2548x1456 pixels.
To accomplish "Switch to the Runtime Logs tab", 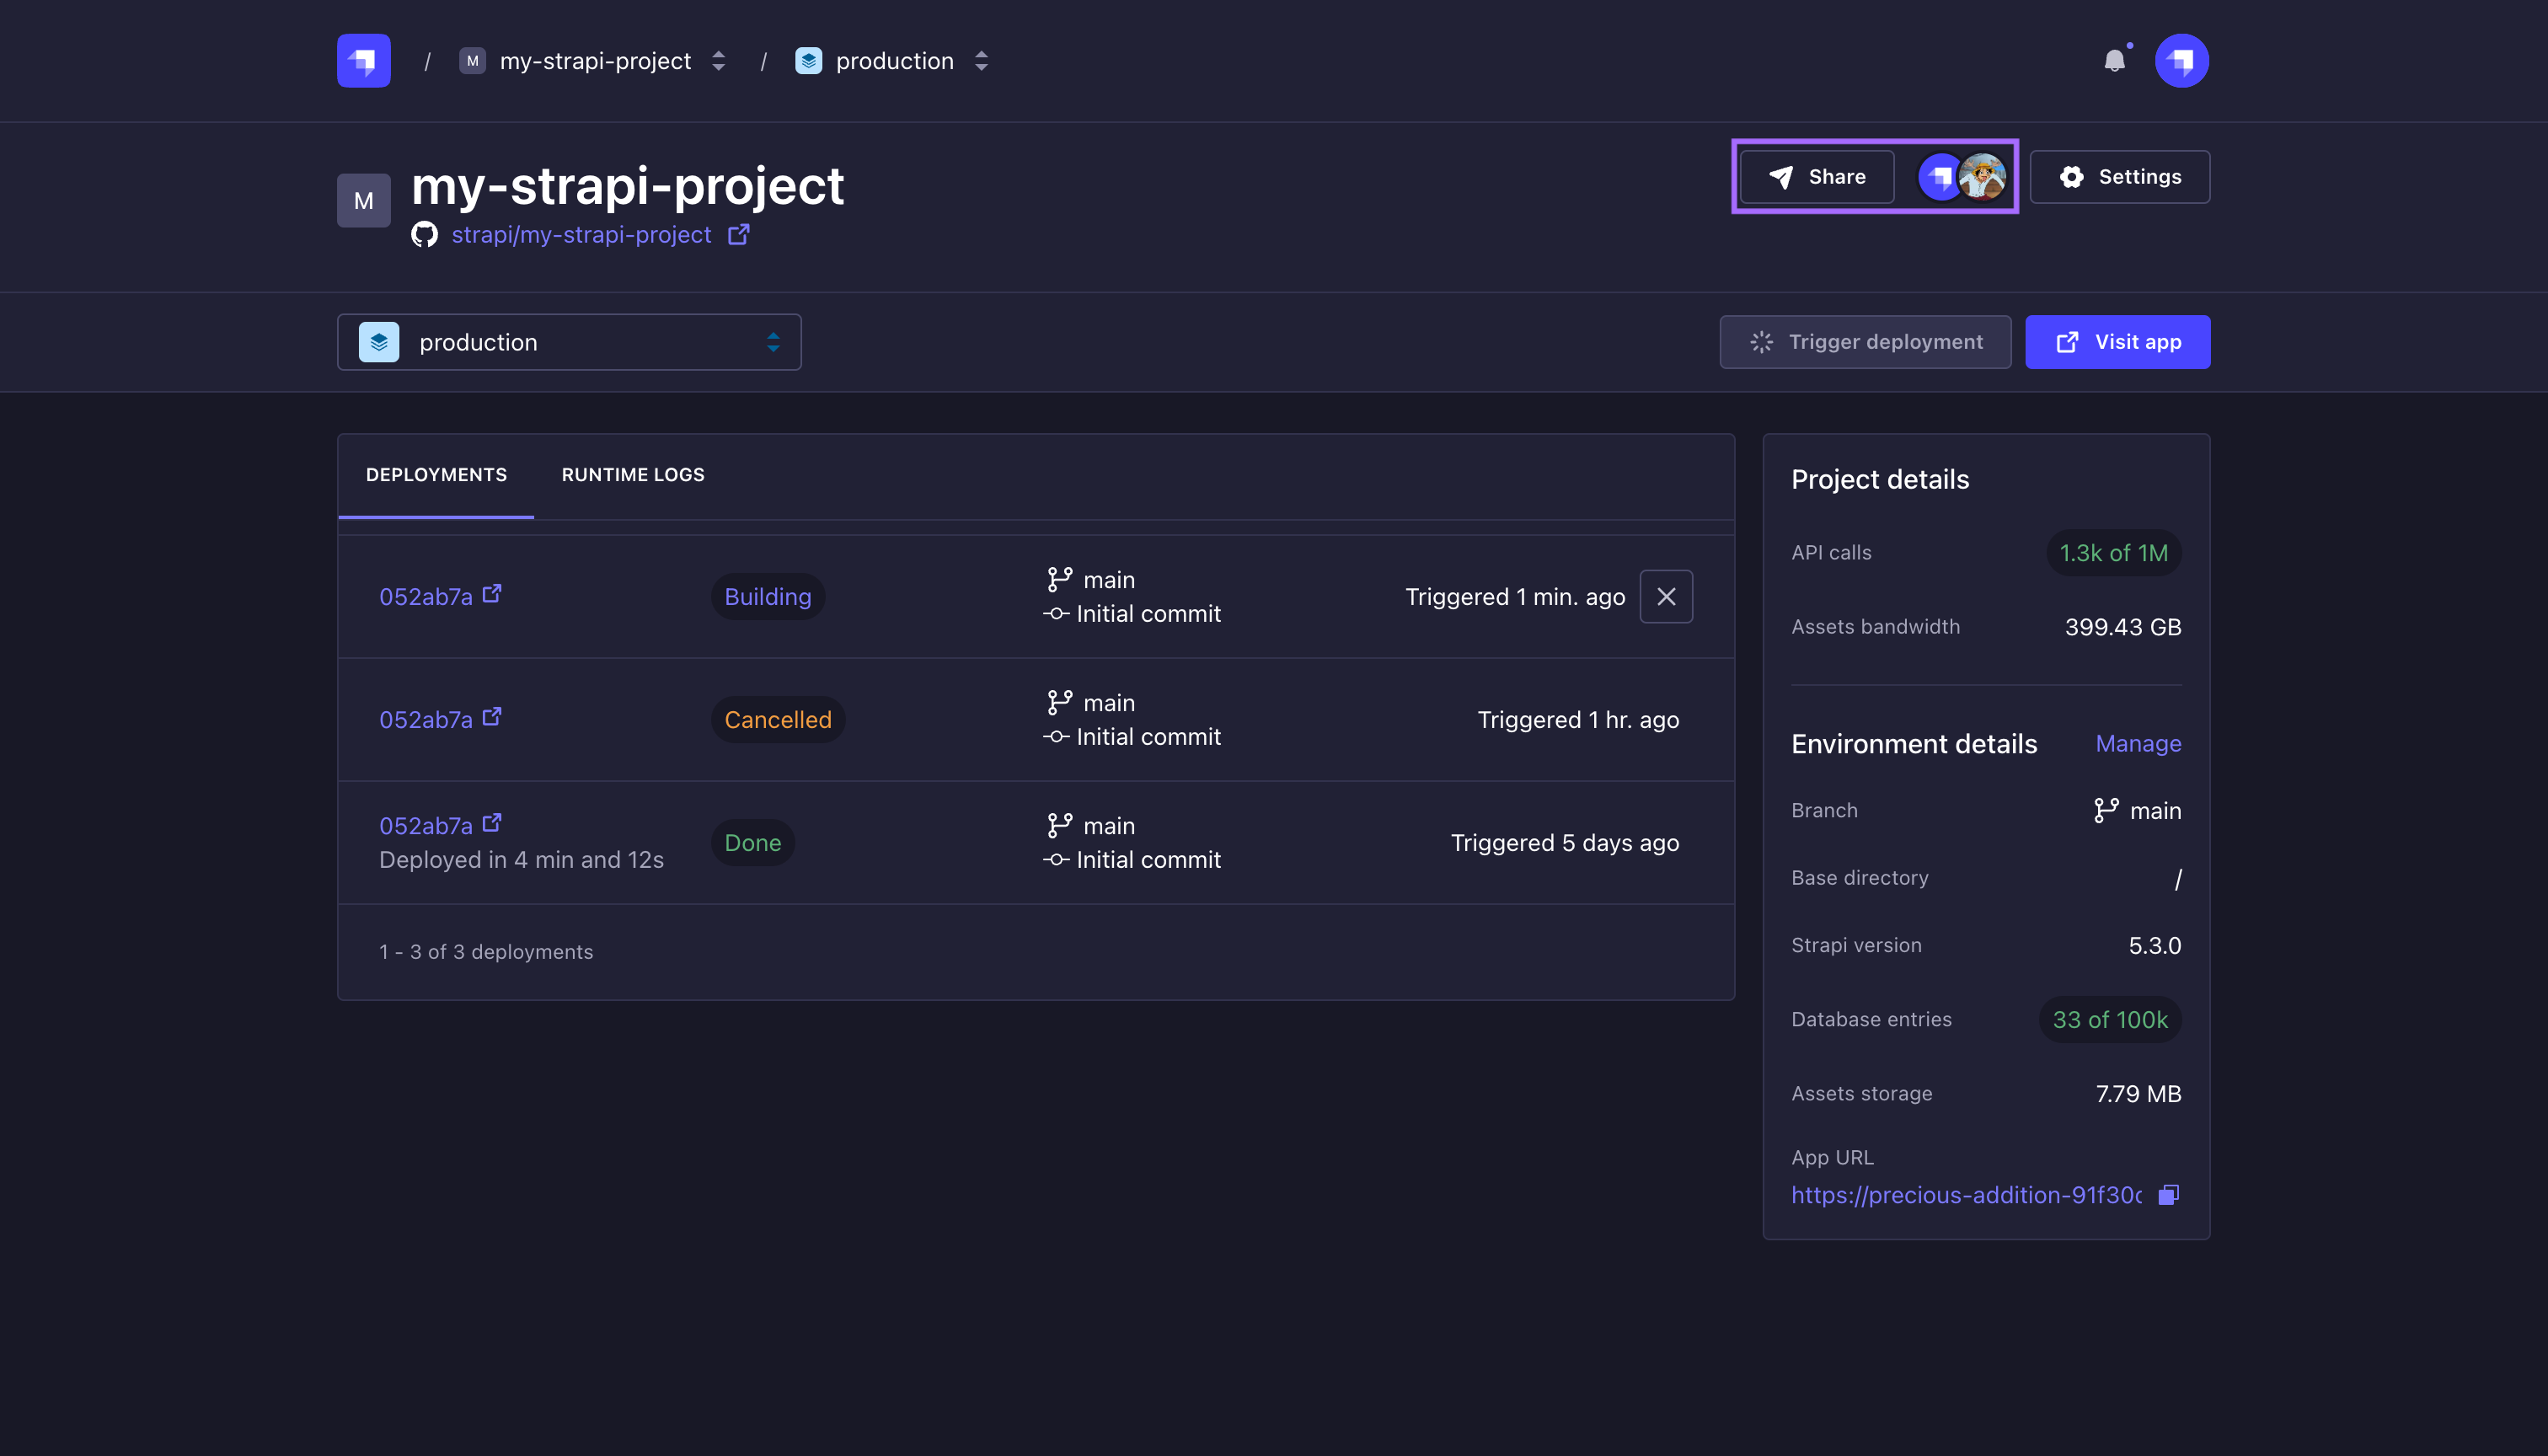I will click(633, 475).
